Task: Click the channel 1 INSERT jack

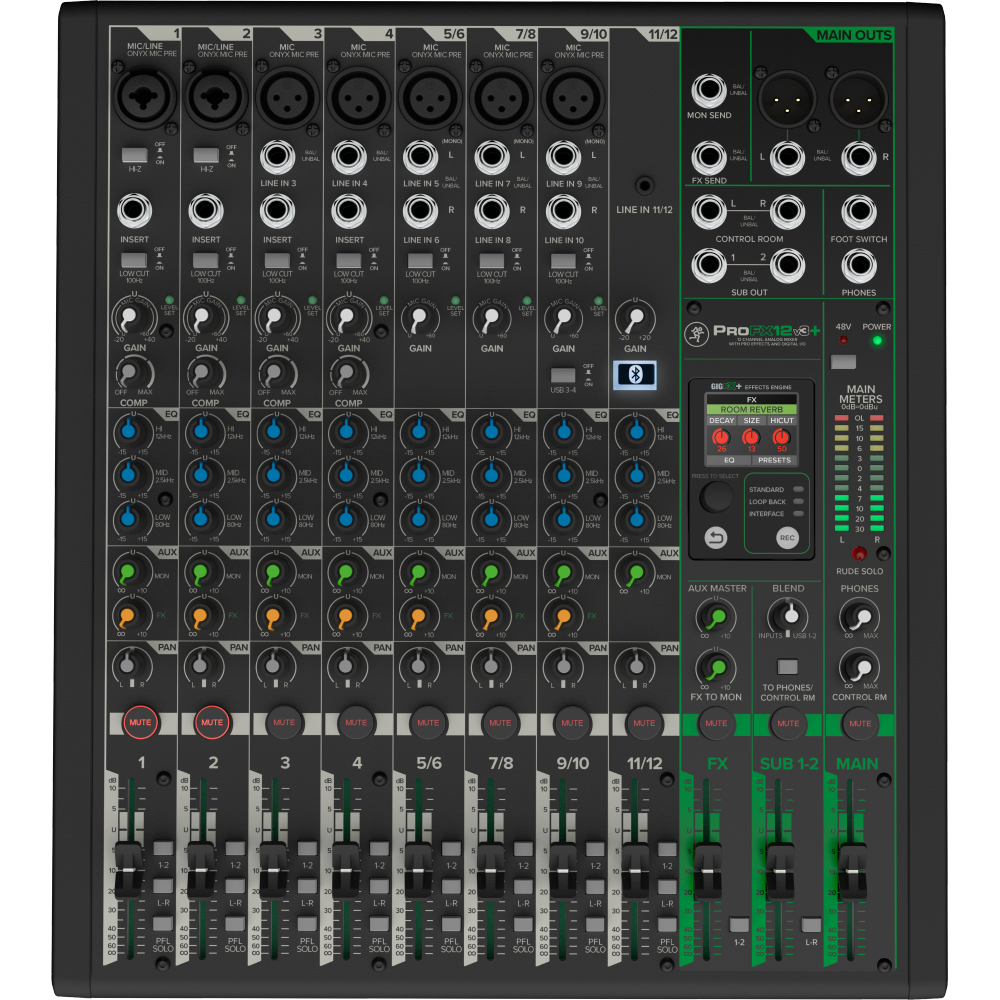Action: [135, 212]
